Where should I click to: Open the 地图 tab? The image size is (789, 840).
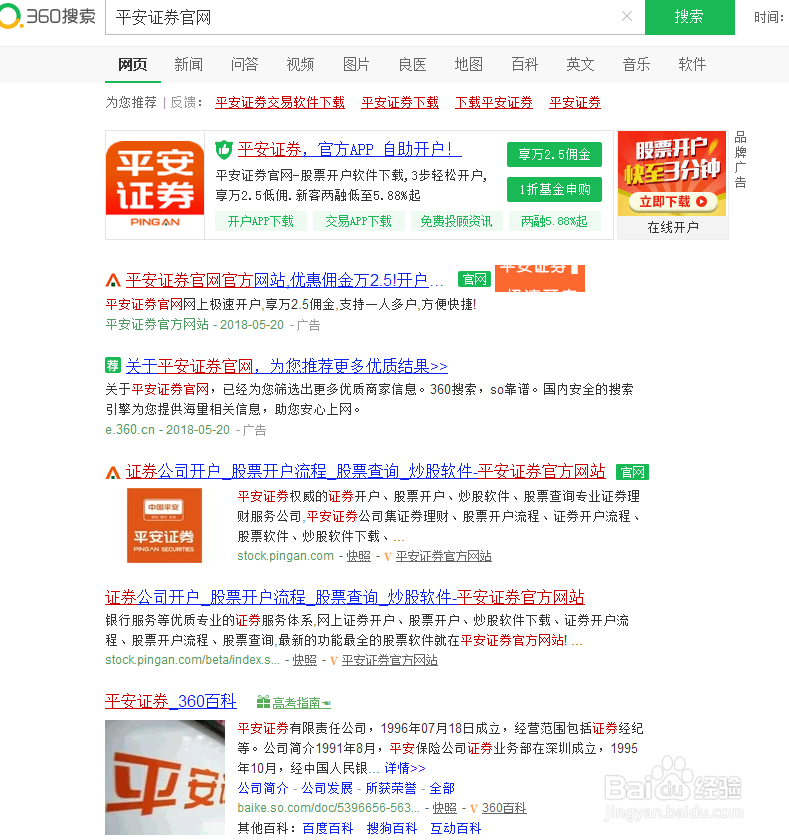point(469,64)
